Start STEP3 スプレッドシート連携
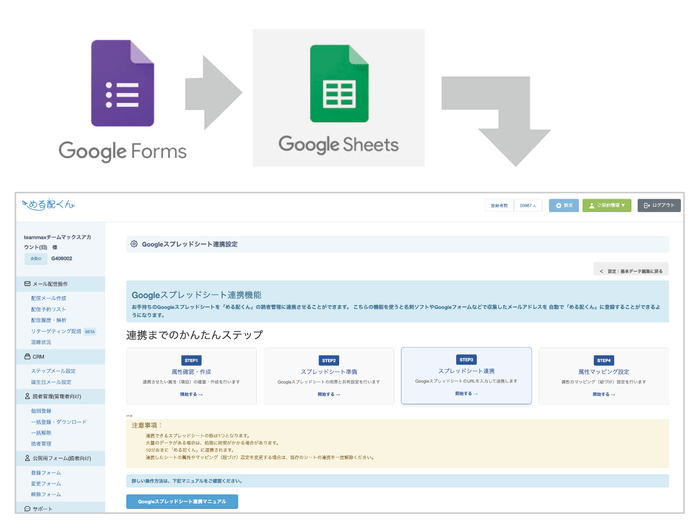Screen dimensions: 700x521 [x=466, y=394]
